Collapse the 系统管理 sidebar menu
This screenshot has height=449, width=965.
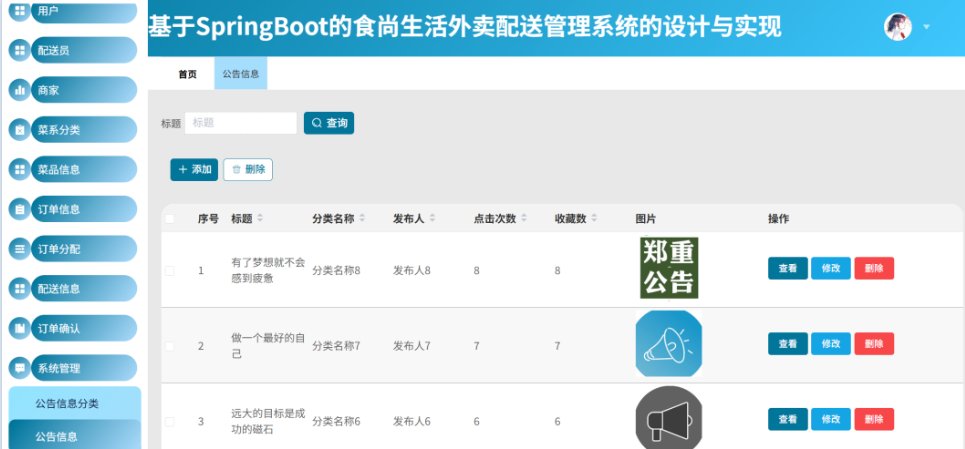pyautogui.click(x=84, y=368)
